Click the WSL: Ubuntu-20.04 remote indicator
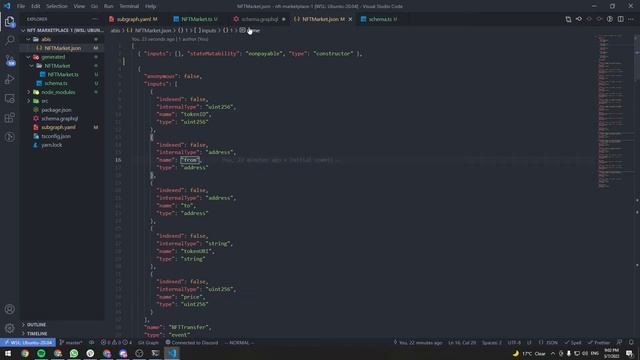Screen dimensions: 640x360 coord(28,342)
